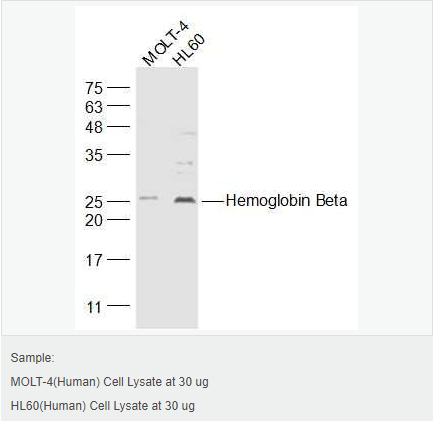Viewport: 435px width, 421px height.
Task: Select the 25 kDa marker label
Action: click(94, 202)
